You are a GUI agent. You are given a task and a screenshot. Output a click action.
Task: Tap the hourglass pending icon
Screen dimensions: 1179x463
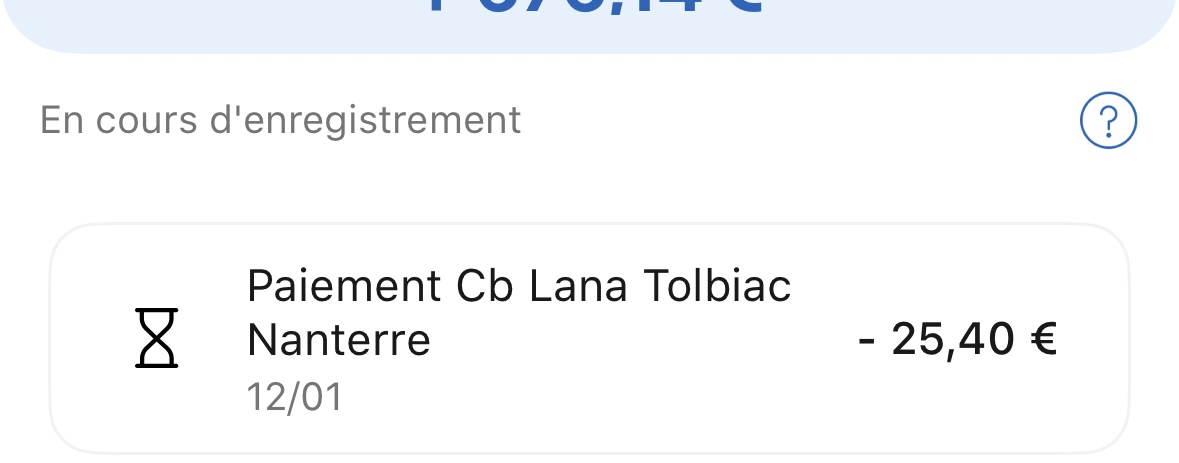click(x=156, y=339)
